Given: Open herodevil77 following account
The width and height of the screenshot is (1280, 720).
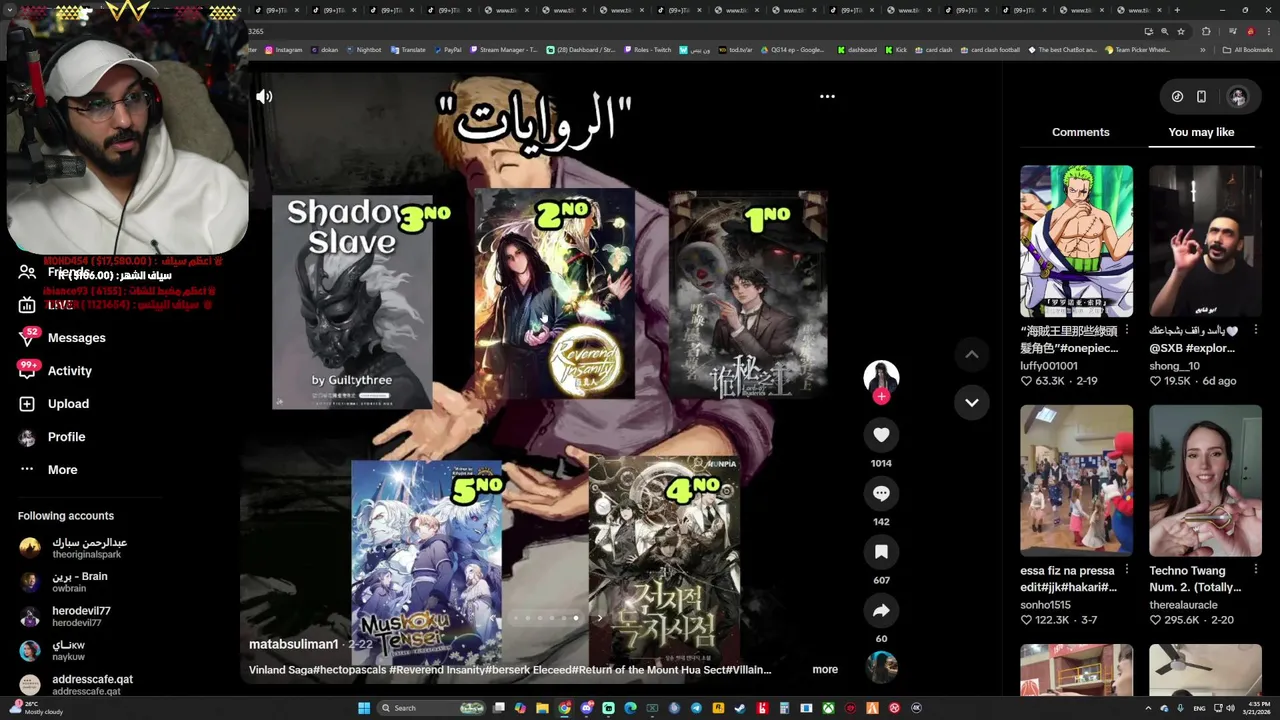Looking at the screenshot, I should point(66,616).
